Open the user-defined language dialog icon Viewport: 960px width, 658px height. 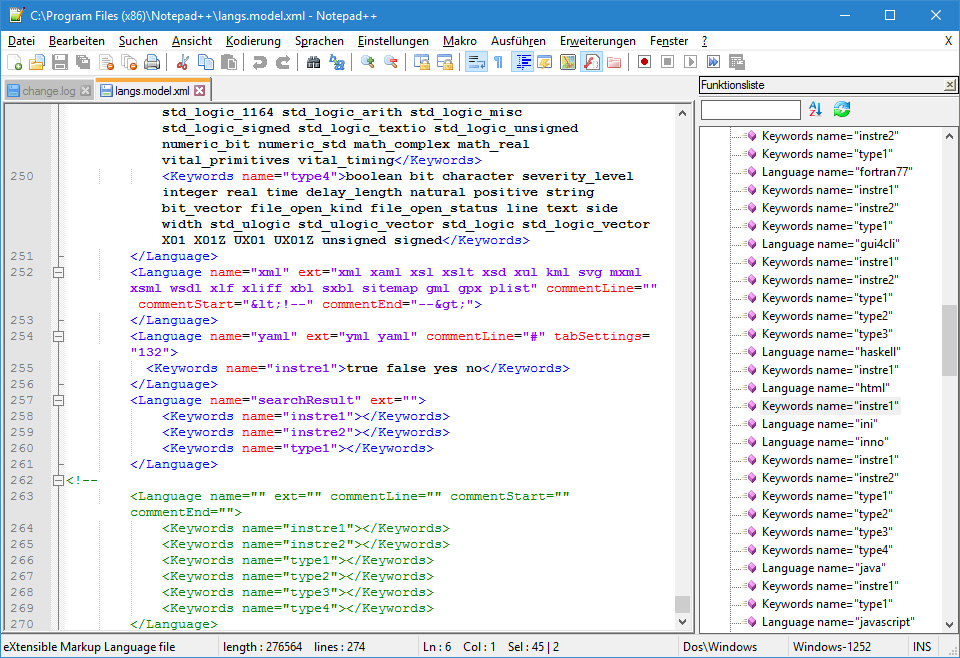(x=544, y=62)
